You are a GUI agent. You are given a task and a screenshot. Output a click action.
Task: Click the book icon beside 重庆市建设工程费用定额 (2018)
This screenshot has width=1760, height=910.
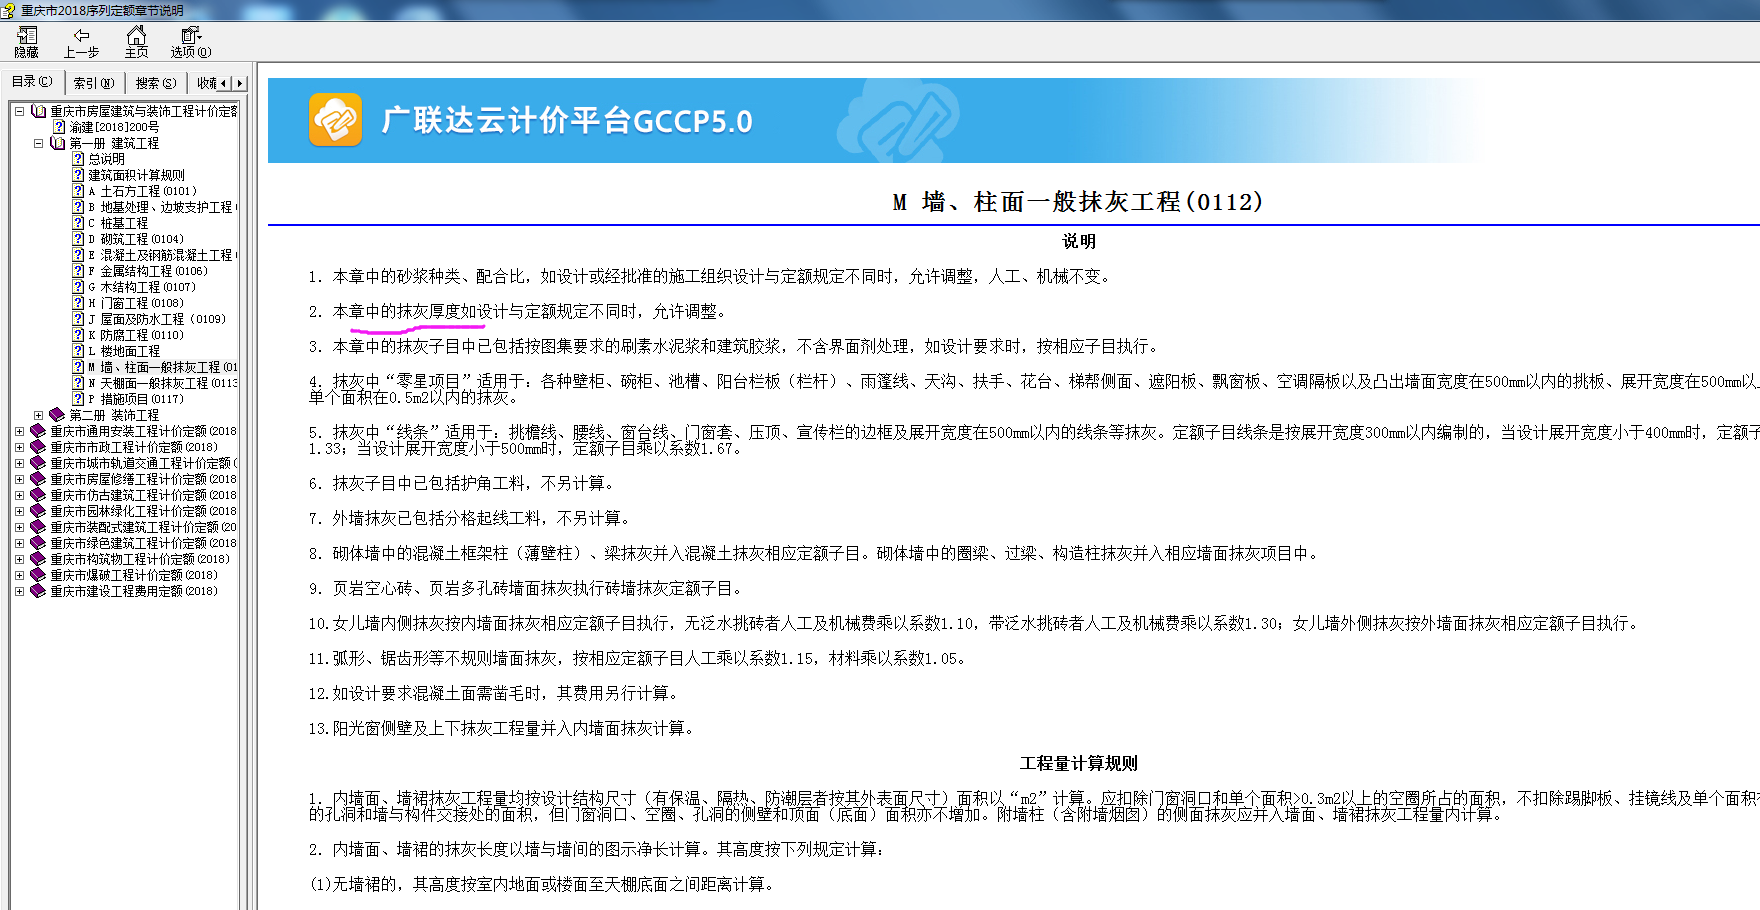(x=39, y=591)
